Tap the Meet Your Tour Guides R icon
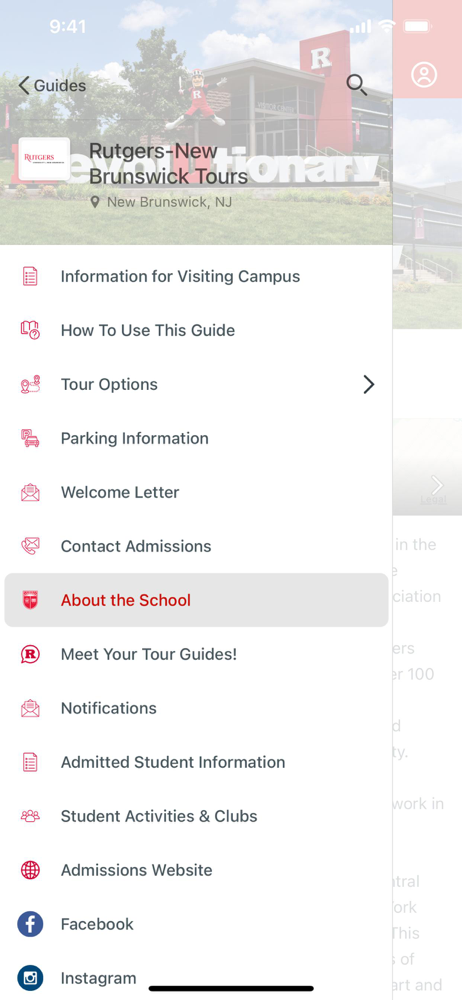The height and width of the screenshot is (1000, 462). 30,654
